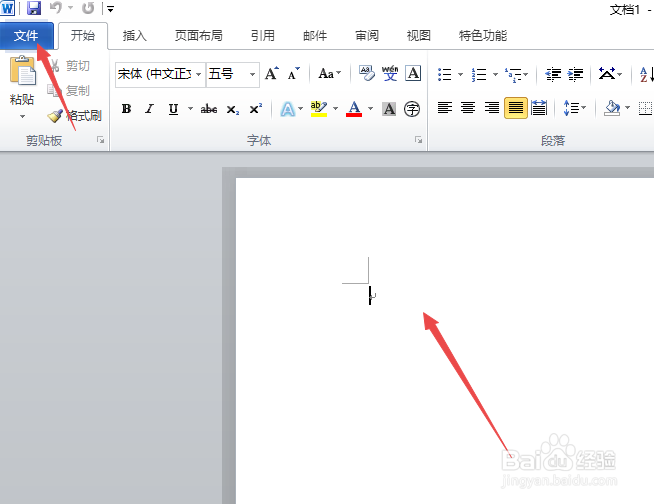The image size is (654, 504).
Task: Click the Grow Font icon
Action: [272, 74]
